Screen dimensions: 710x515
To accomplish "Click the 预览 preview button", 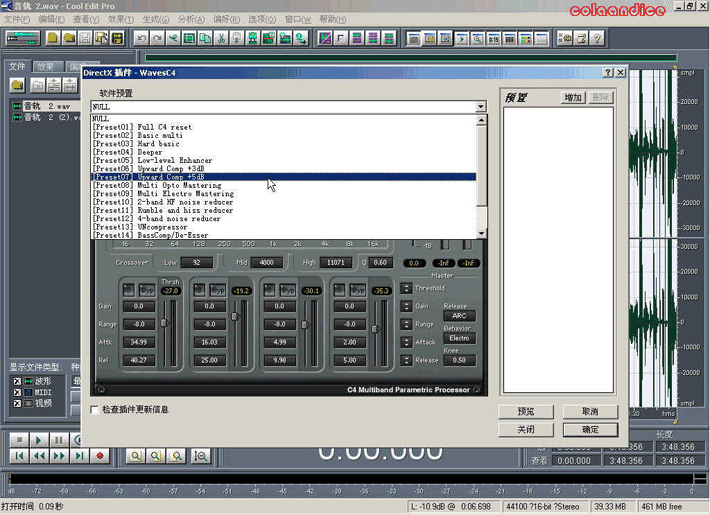I will click(526, 411).
